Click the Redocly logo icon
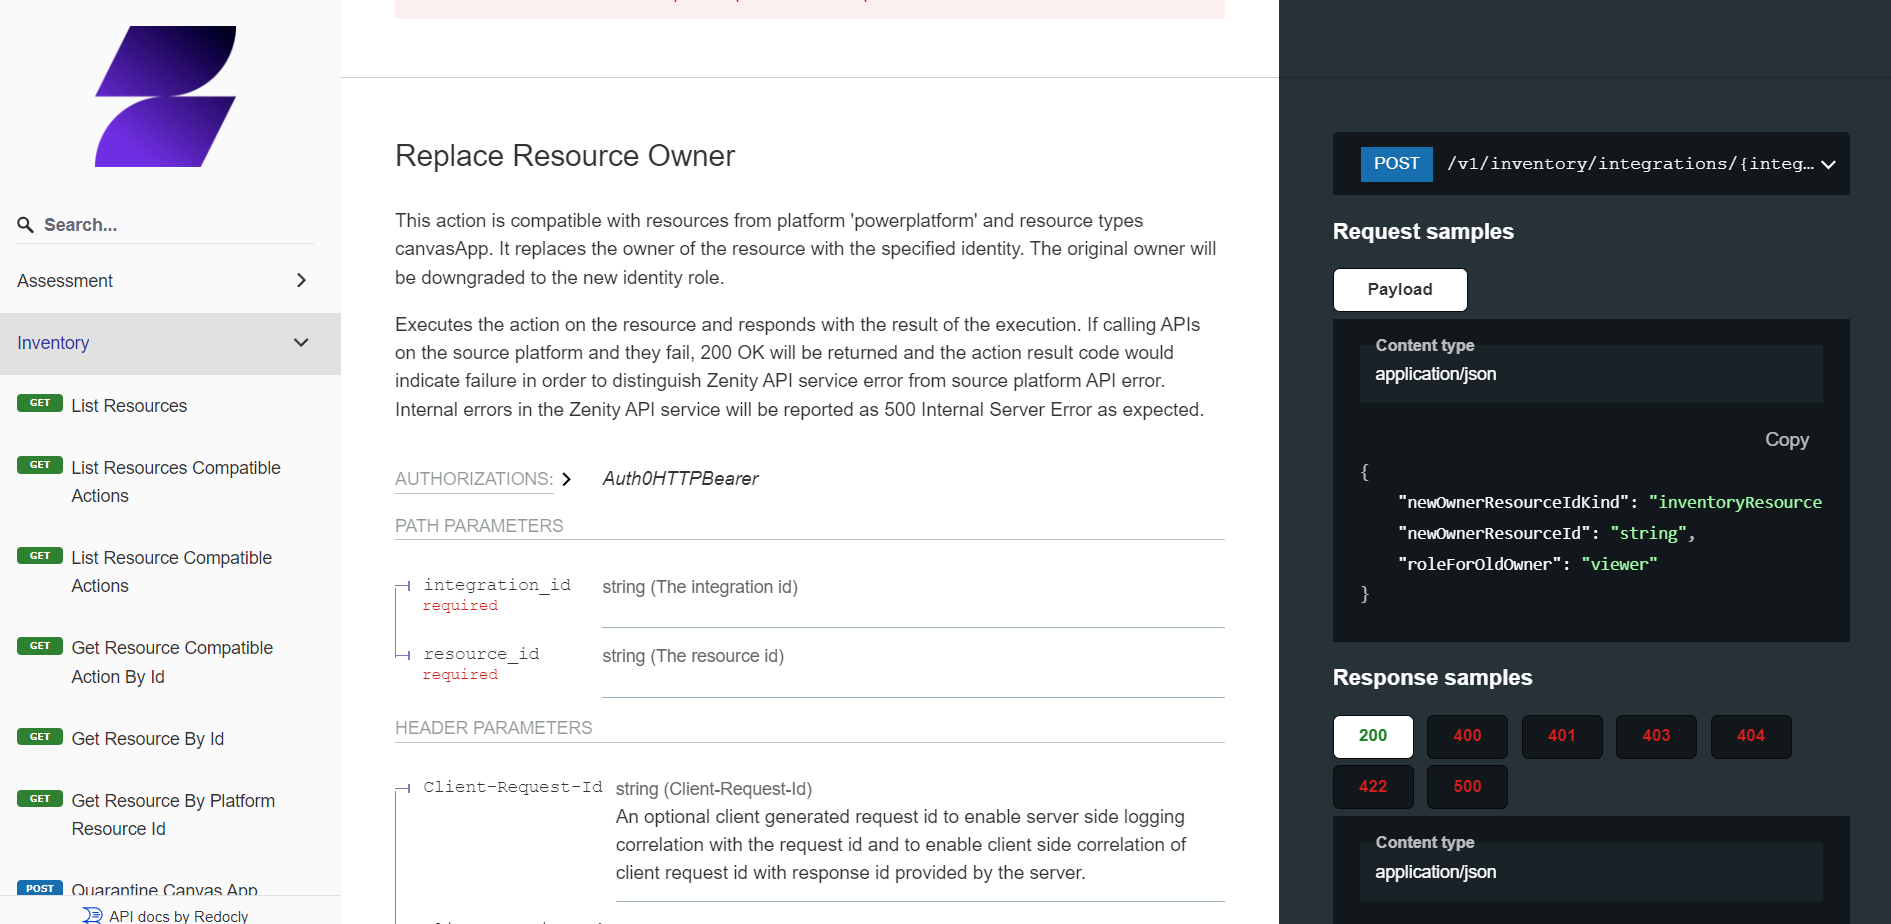The height and width of the screenshot is (924, 1891). (x=92, y=915)
